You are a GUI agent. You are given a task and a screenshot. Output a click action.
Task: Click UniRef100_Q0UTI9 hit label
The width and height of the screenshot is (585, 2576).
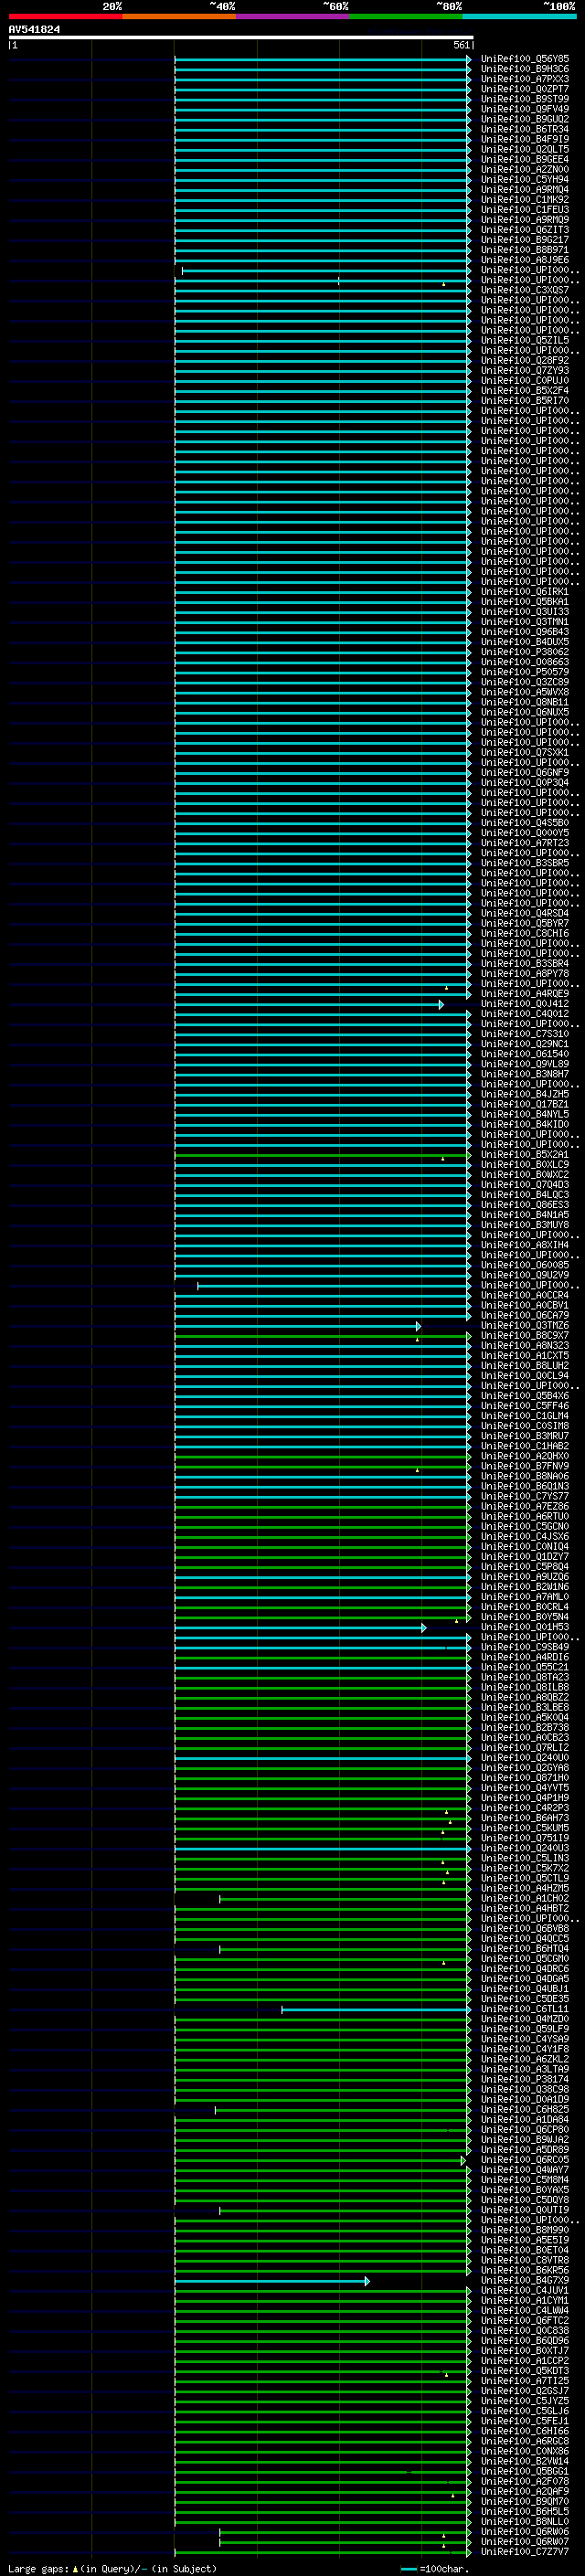tap(525, 2210)
